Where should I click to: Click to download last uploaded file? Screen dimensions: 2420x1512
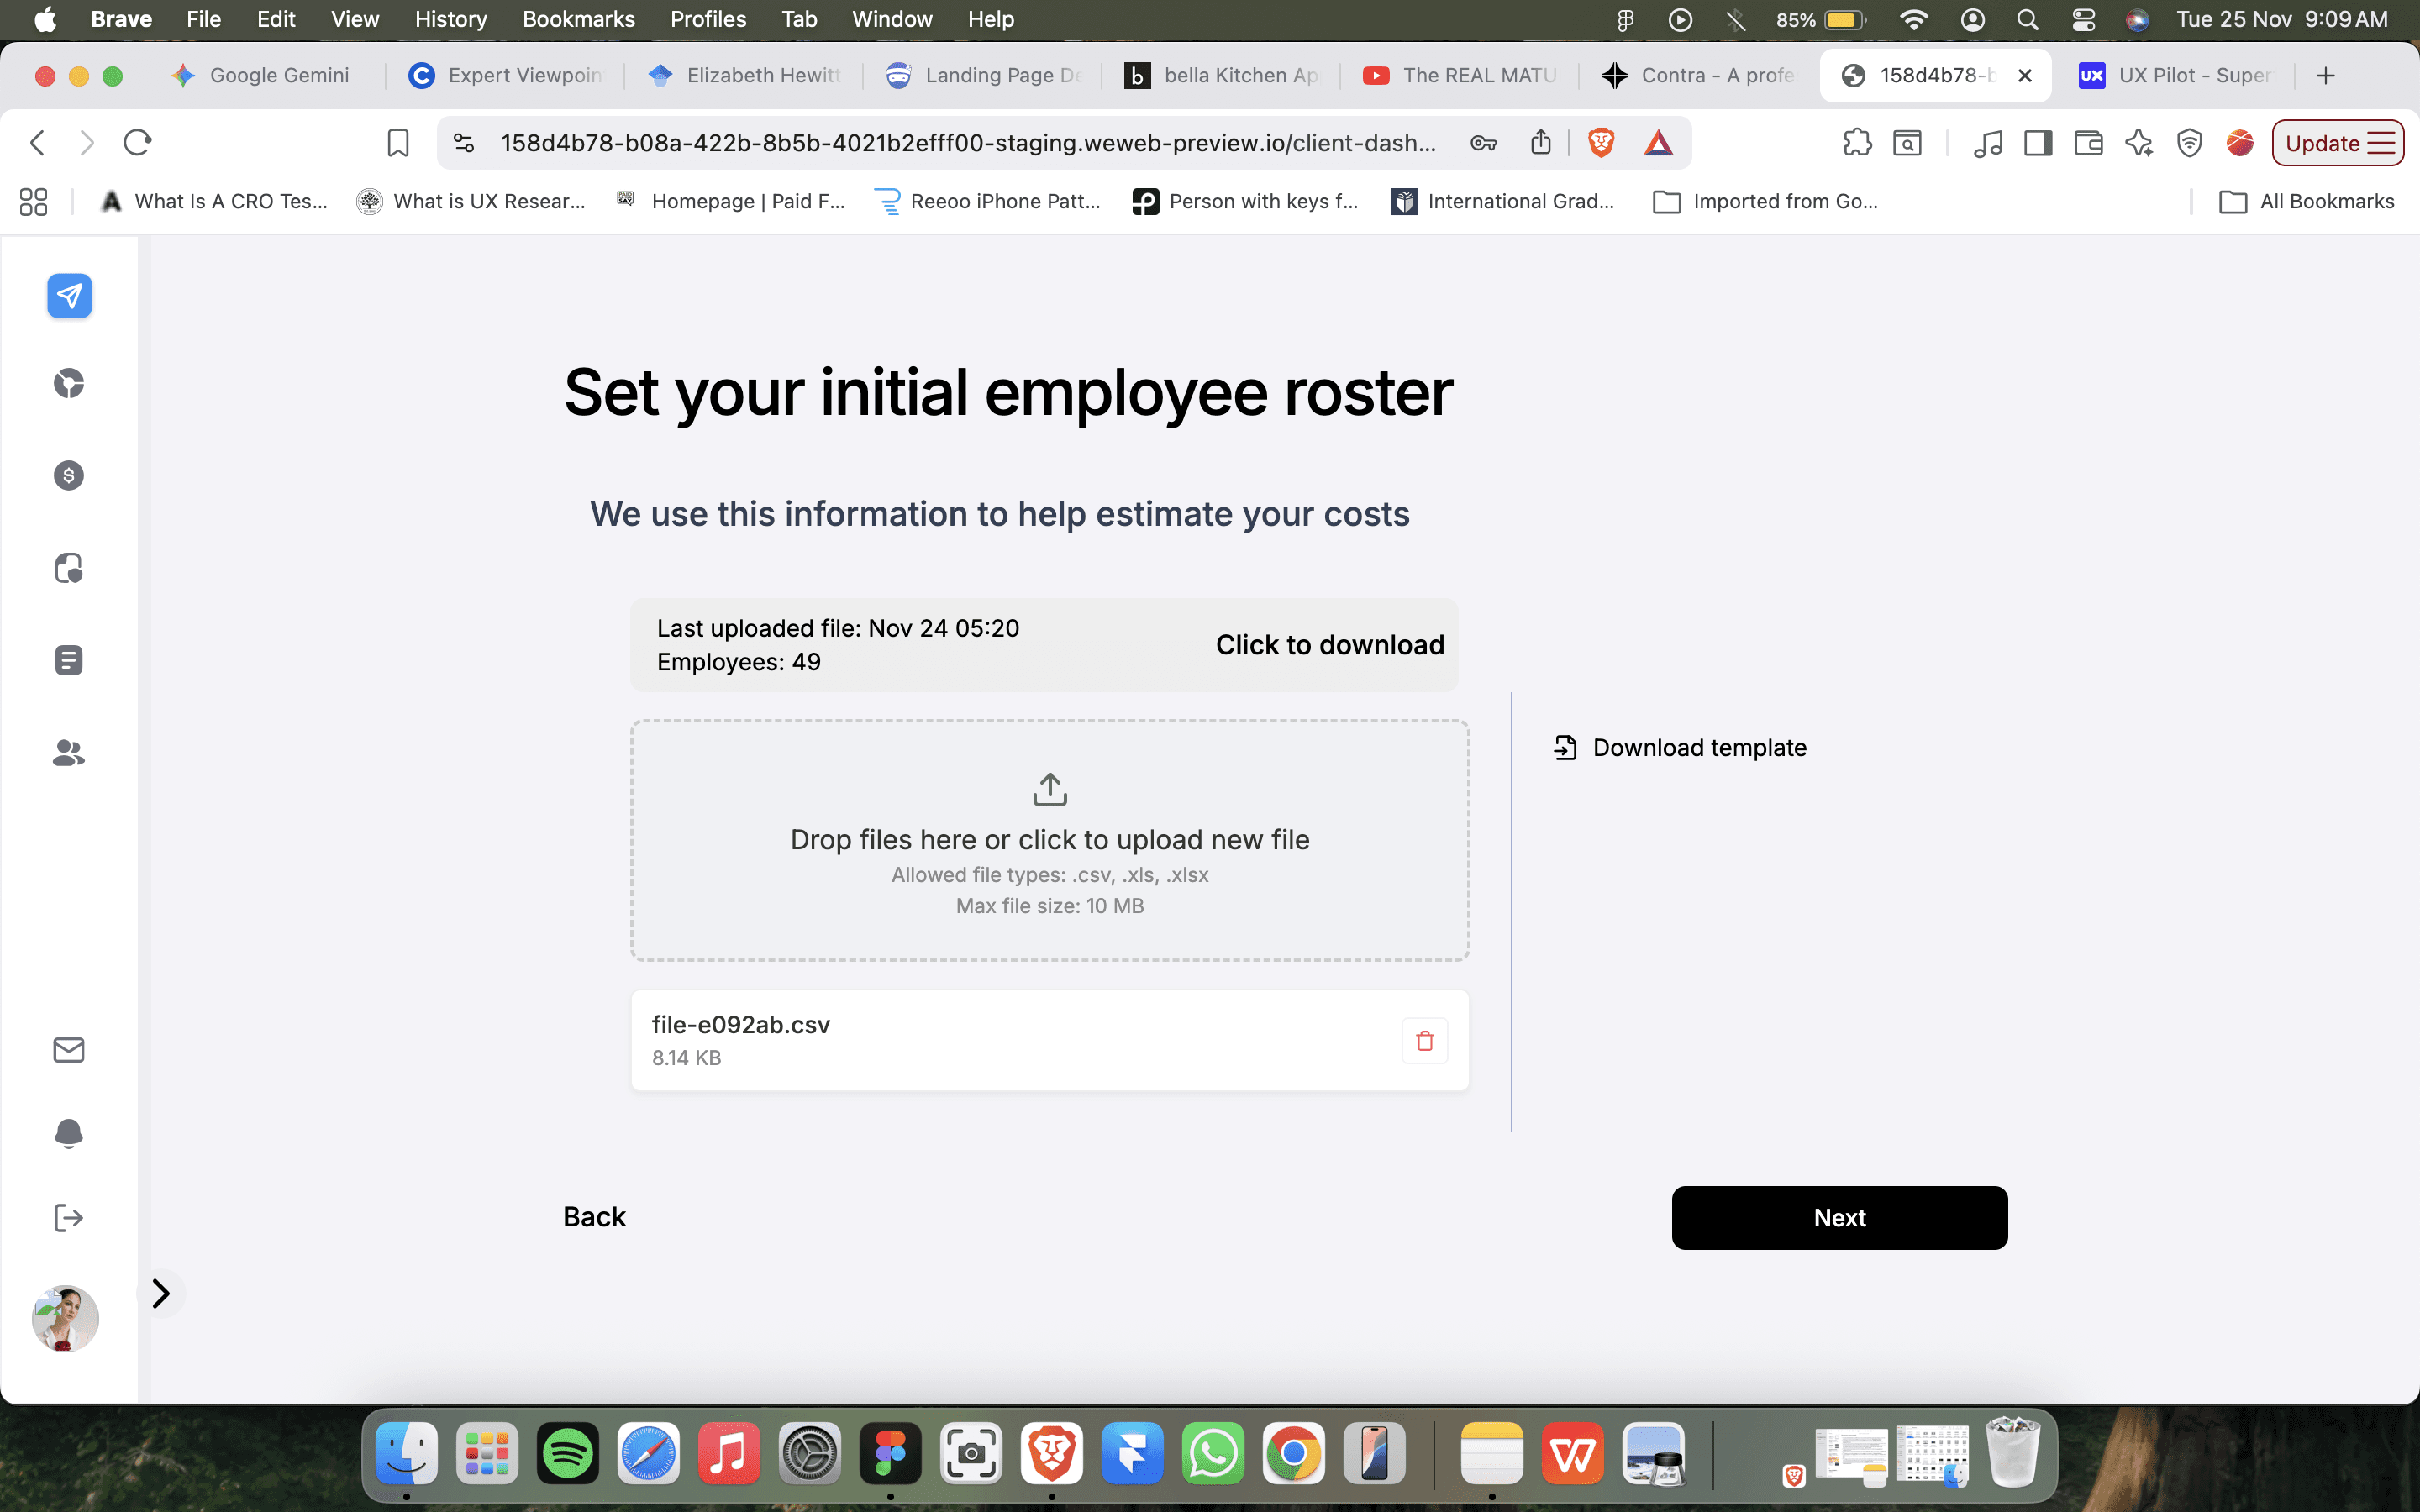(1329, 645)
